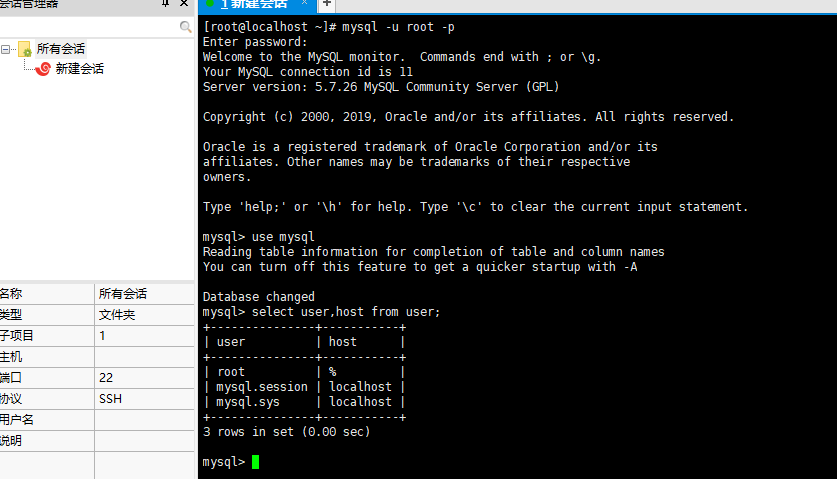Click the 所有会话 folder icon
The image size is (837, 479).
(25, 49)
